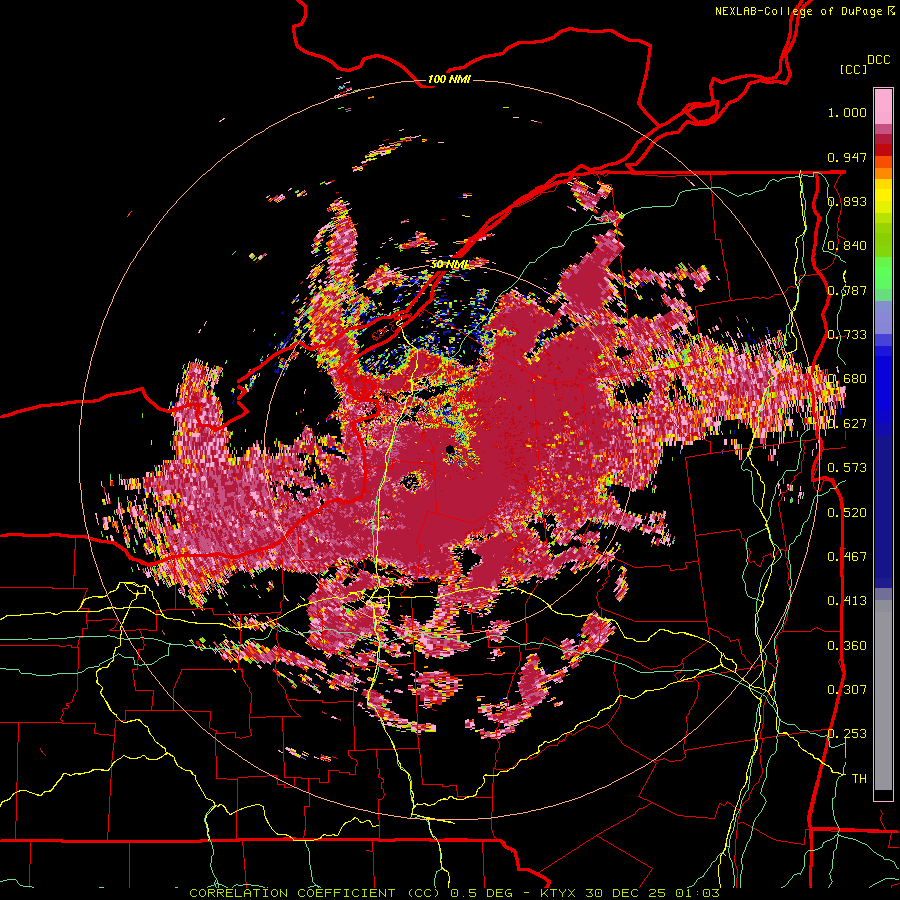
Task: Pick the light pink top segment of color scale
Action: coord(883,106)
